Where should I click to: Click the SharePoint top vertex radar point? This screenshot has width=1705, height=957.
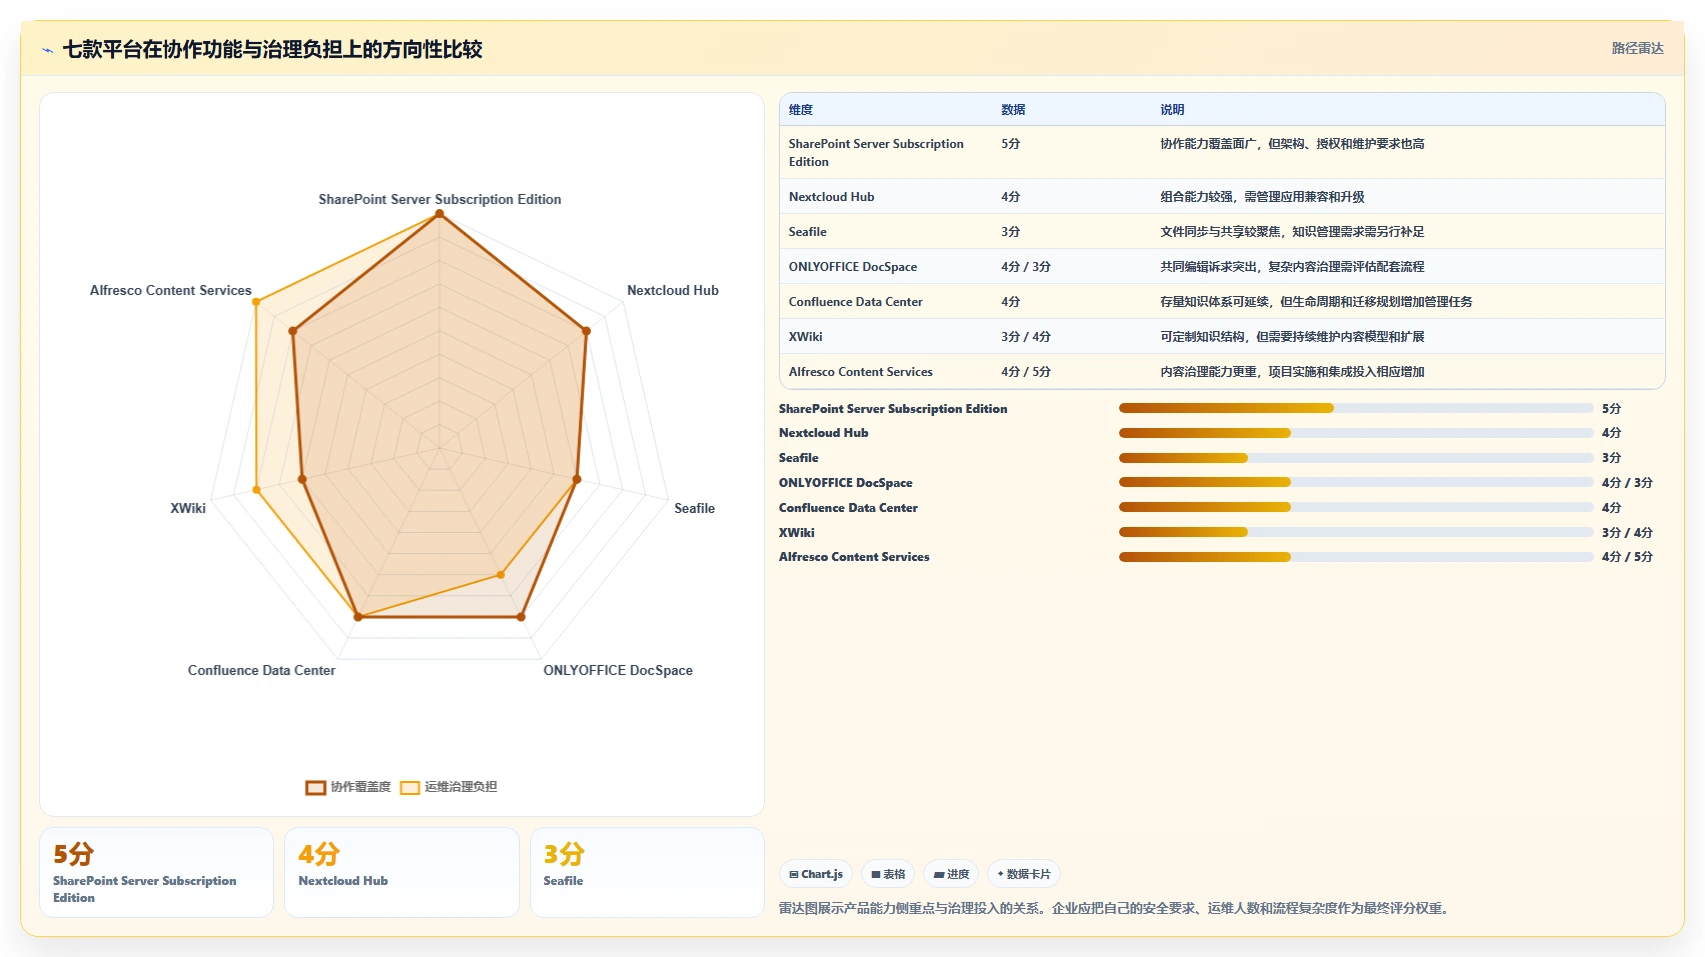[x=439, y=214]
